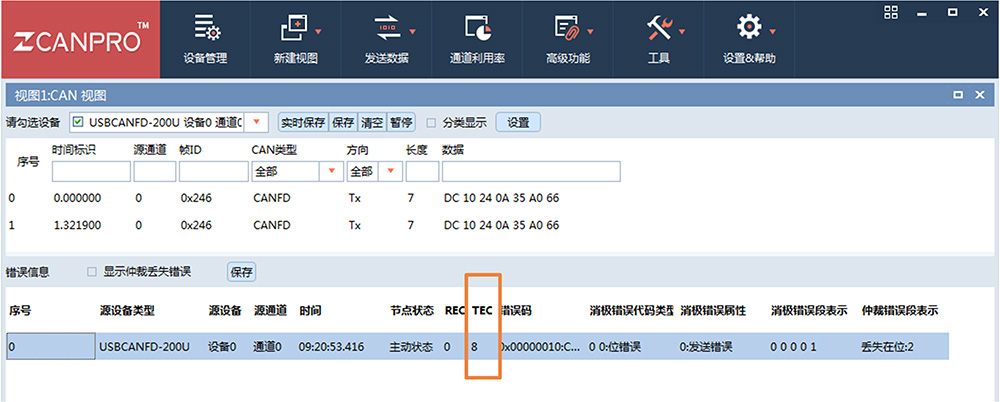Open 设置&帮助 gear icon
Image resolution: width=1000 pixels, height=402 pixels.
(x=749, y=28)
